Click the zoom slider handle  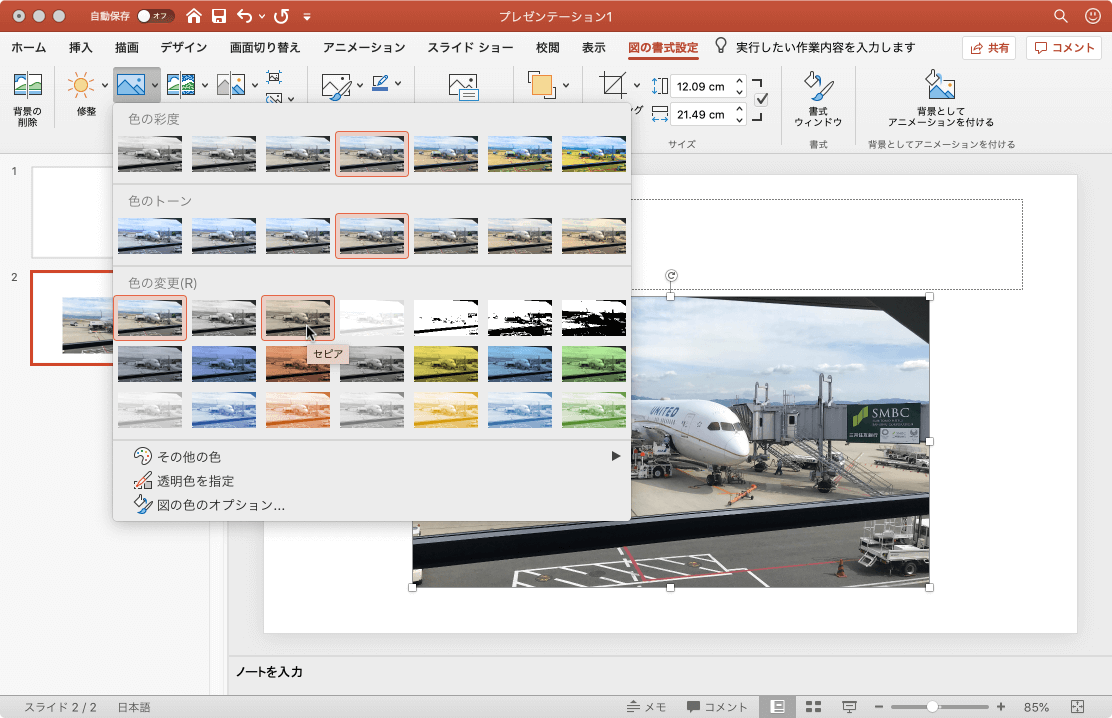pyautogui.click(x=932, y=707)
